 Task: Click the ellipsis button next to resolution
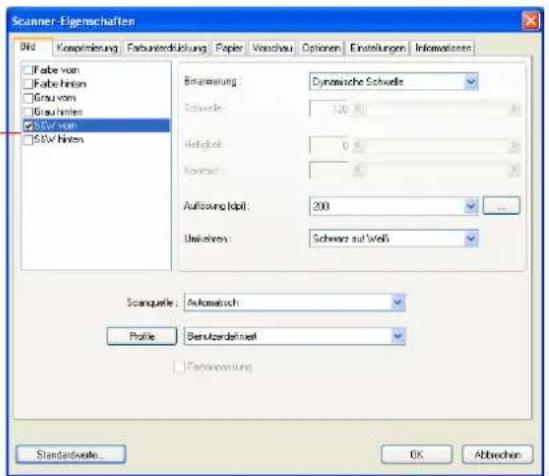pyautogui.click(x=501, y=205)
